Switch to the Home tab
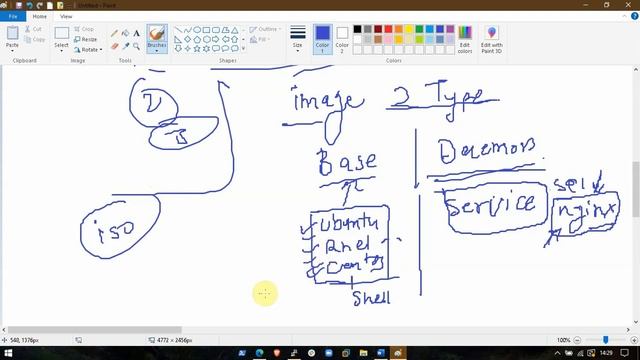The width and height of the screenshot is (640, 360). 40,16
